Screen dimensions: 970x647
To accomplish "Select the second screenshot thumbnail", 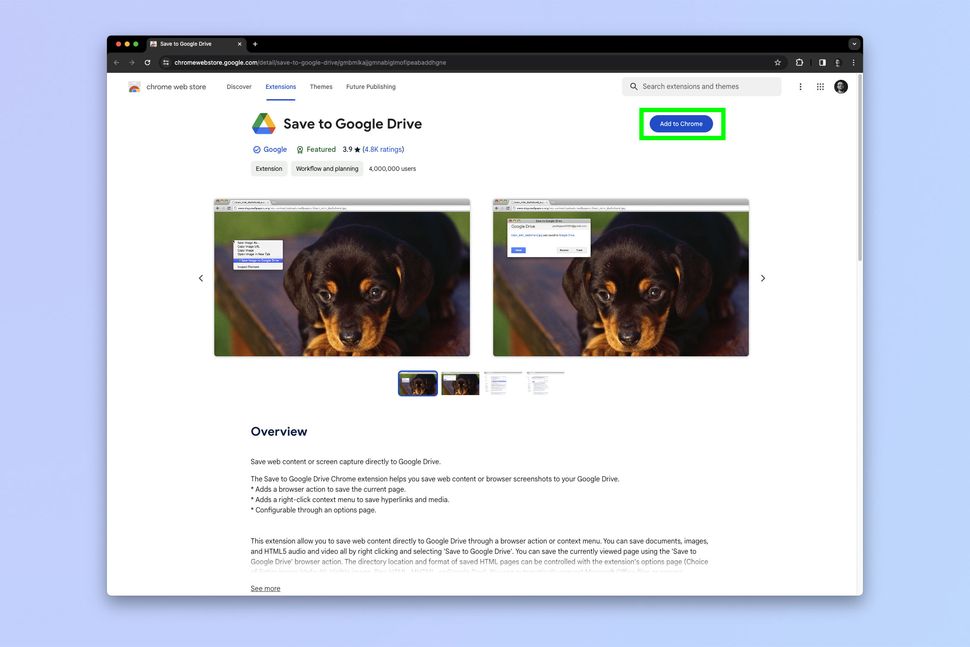I will tap(460, 383).
